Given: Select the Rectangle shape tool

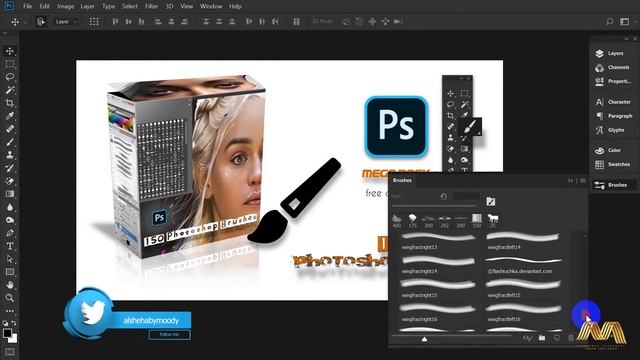Looking at the screenshot, I should pos(10,272).
